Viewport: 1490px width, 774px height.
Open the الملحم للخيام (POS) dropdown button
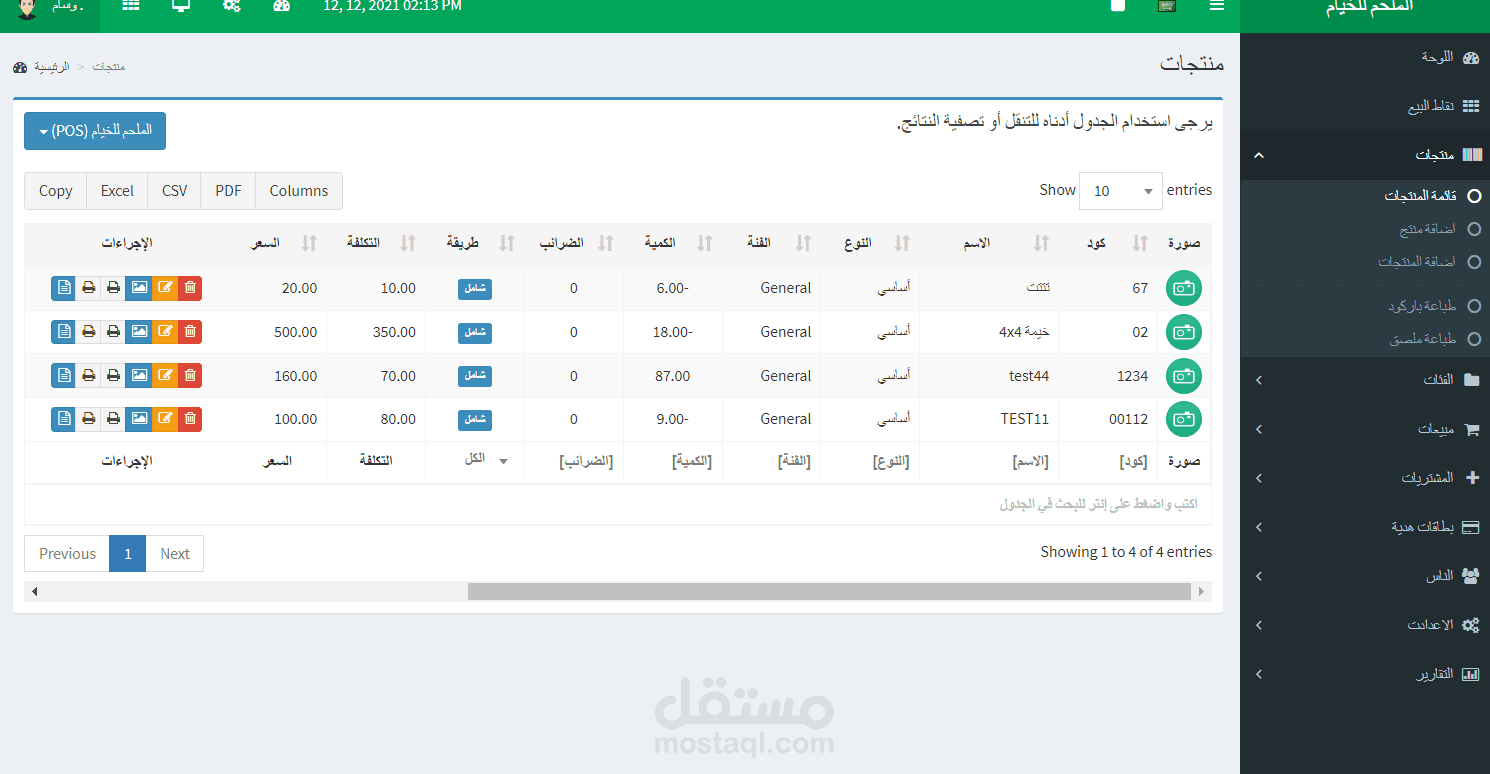click(95, 131)
